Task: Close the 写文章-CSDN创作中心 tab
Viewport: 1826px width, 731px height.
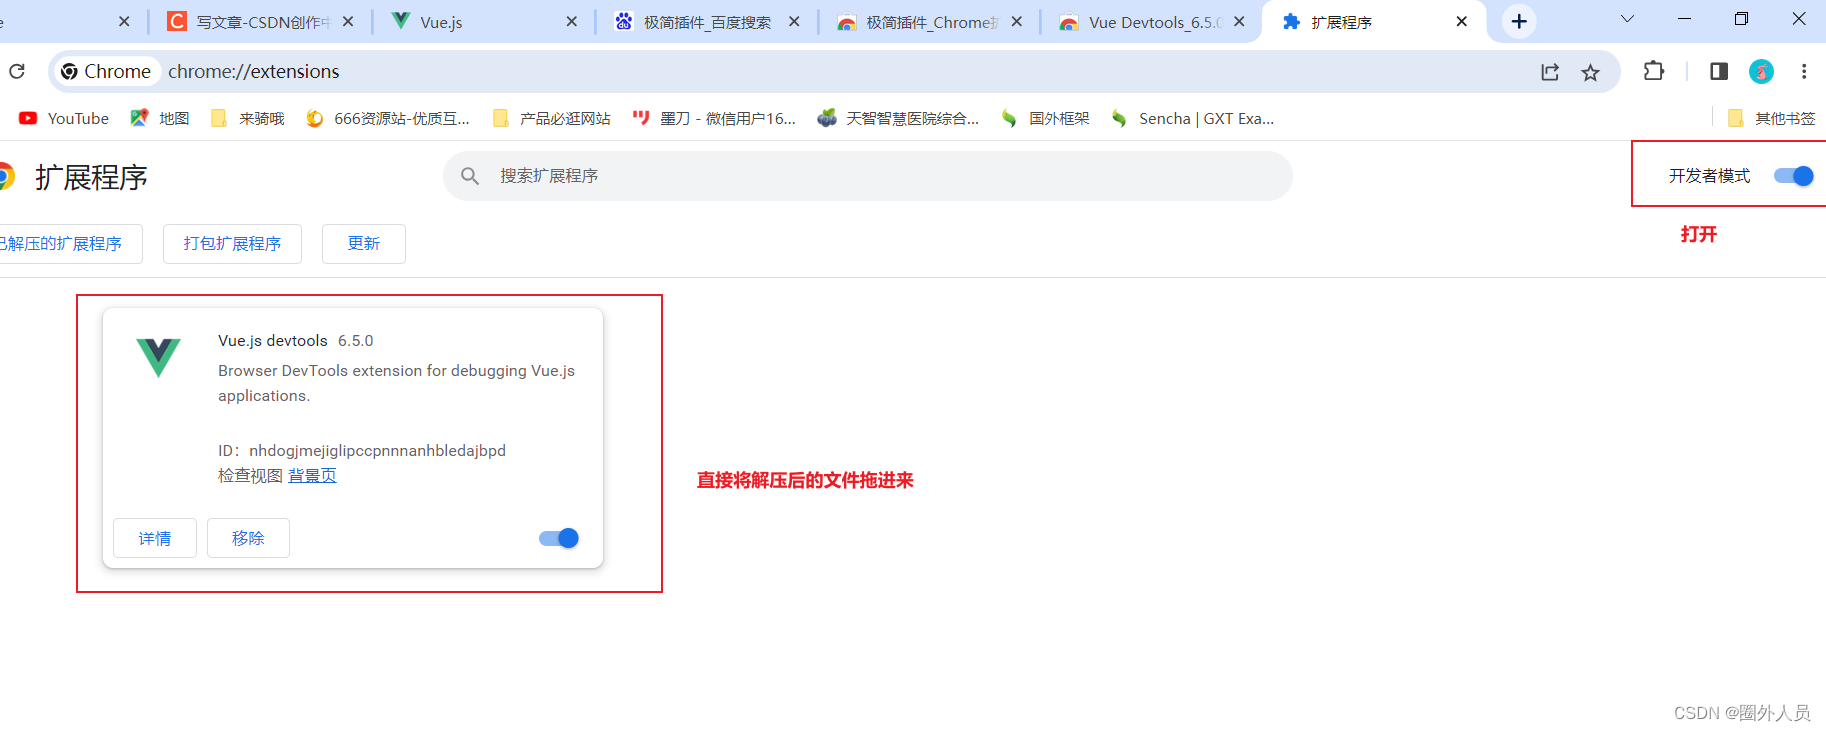Action: click(x=347, y=21)
